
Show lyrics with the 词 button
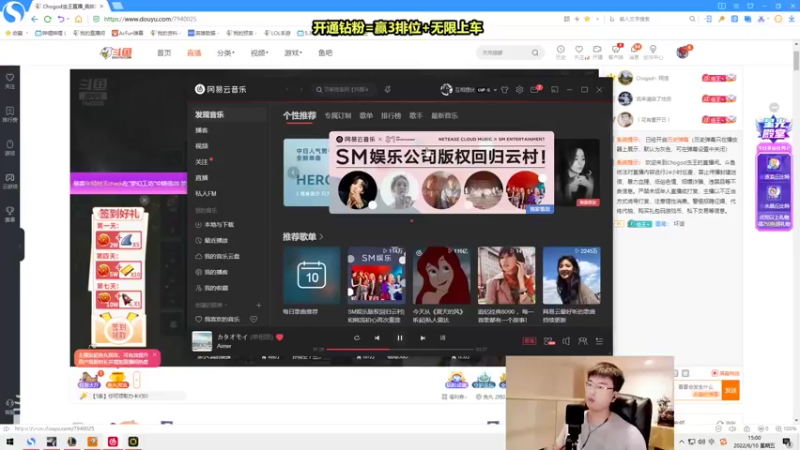tap(442, 338)
